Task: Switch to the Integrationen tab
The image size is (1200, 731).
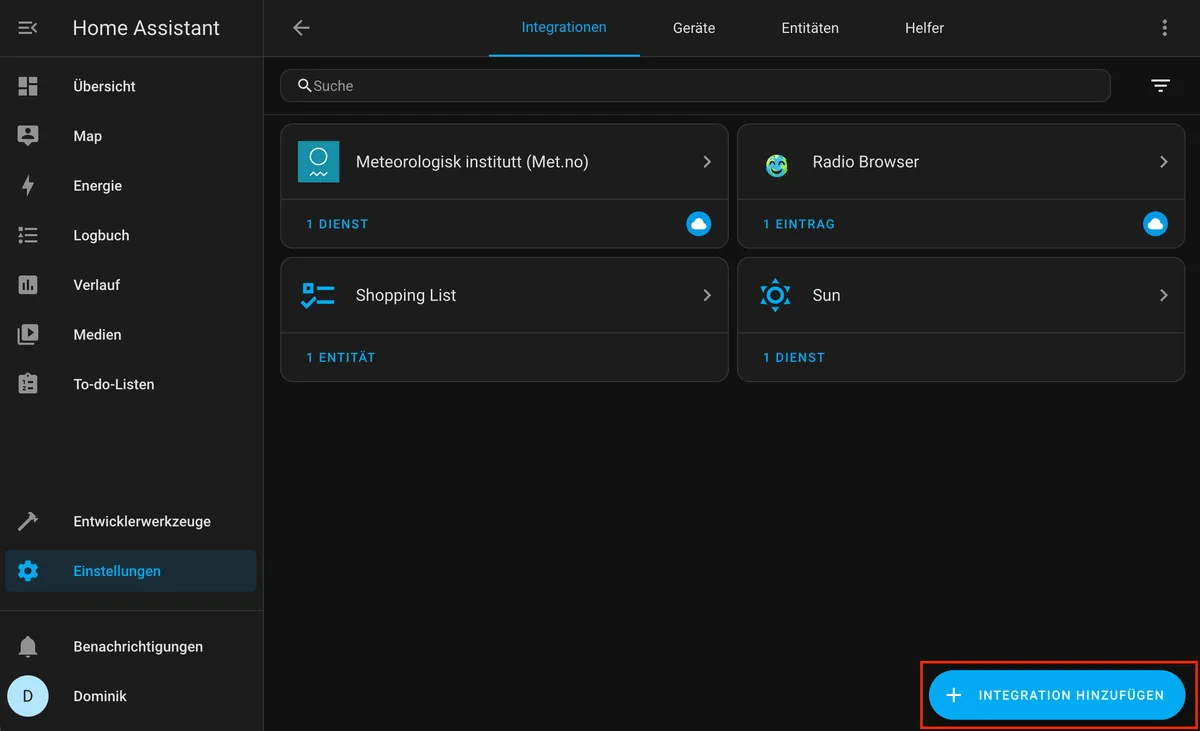Action: point(564,28)
